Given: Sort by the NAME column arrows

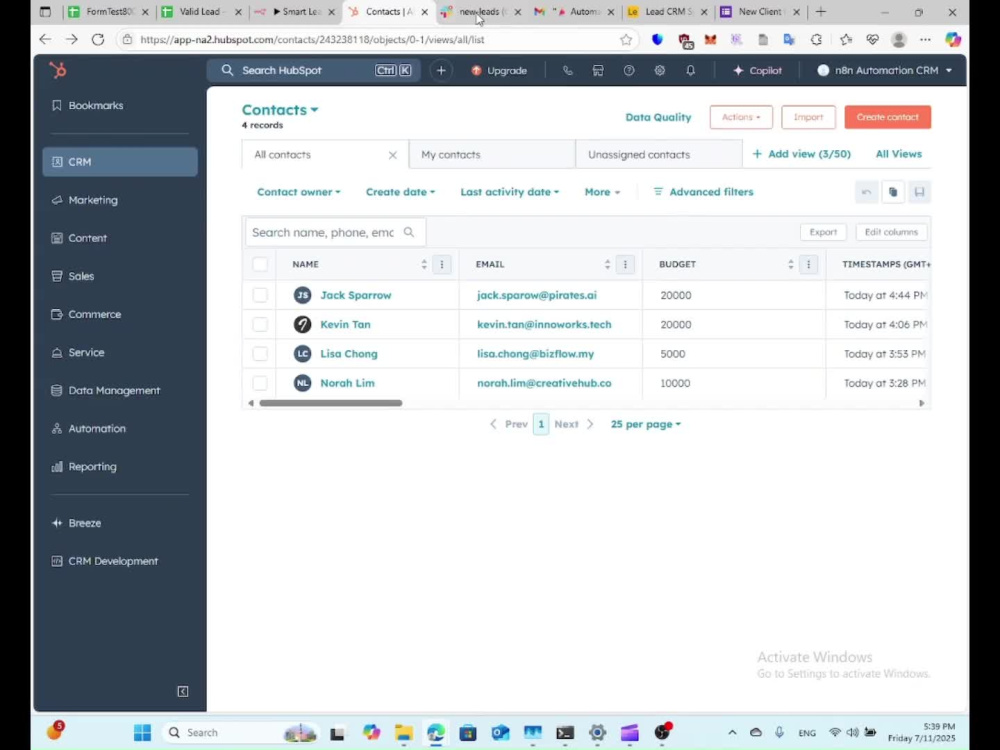Looking at the screenshot, I should [x=424, y=264].
